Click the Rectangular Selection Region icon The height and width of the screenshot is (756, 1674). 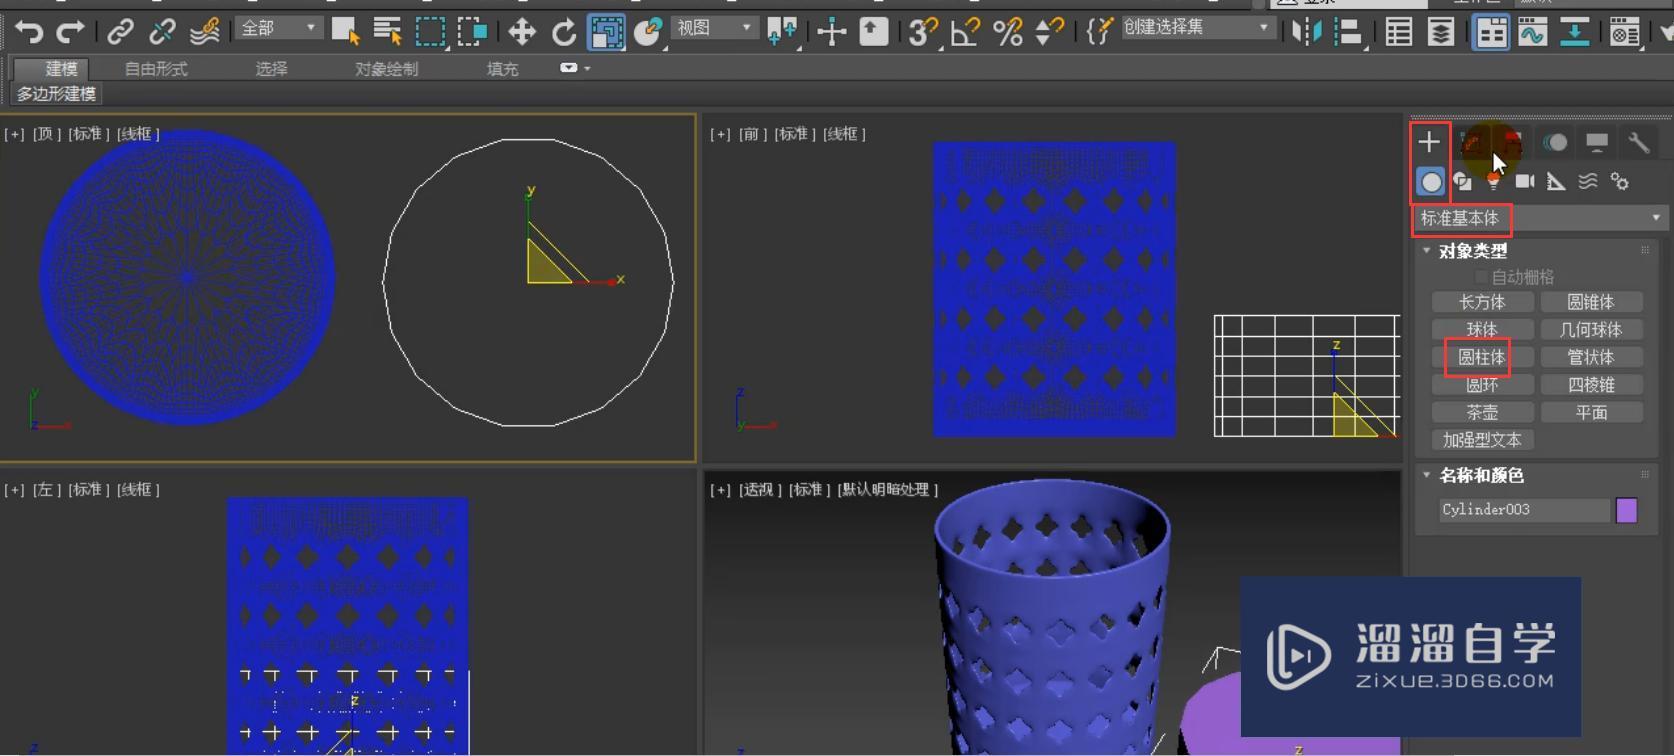click(x=430, y=32)
